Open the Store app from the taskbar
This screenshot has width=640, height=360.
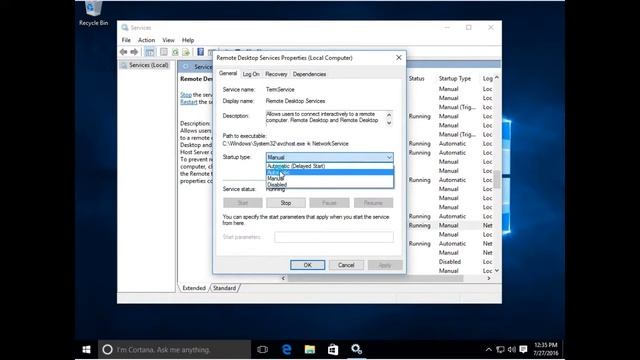(x=333, y=349)
